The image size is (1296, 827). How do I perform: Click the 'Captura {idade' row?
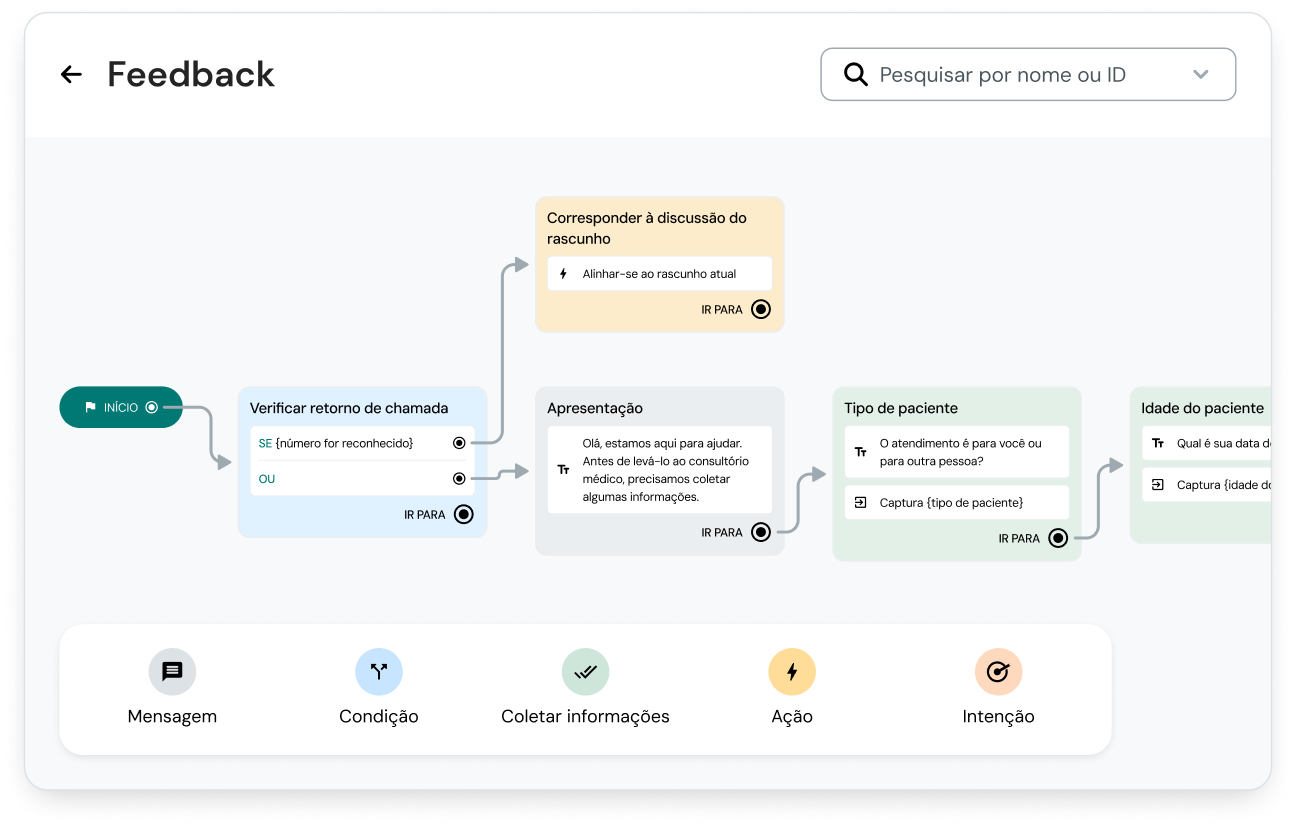pos(1206,484)
